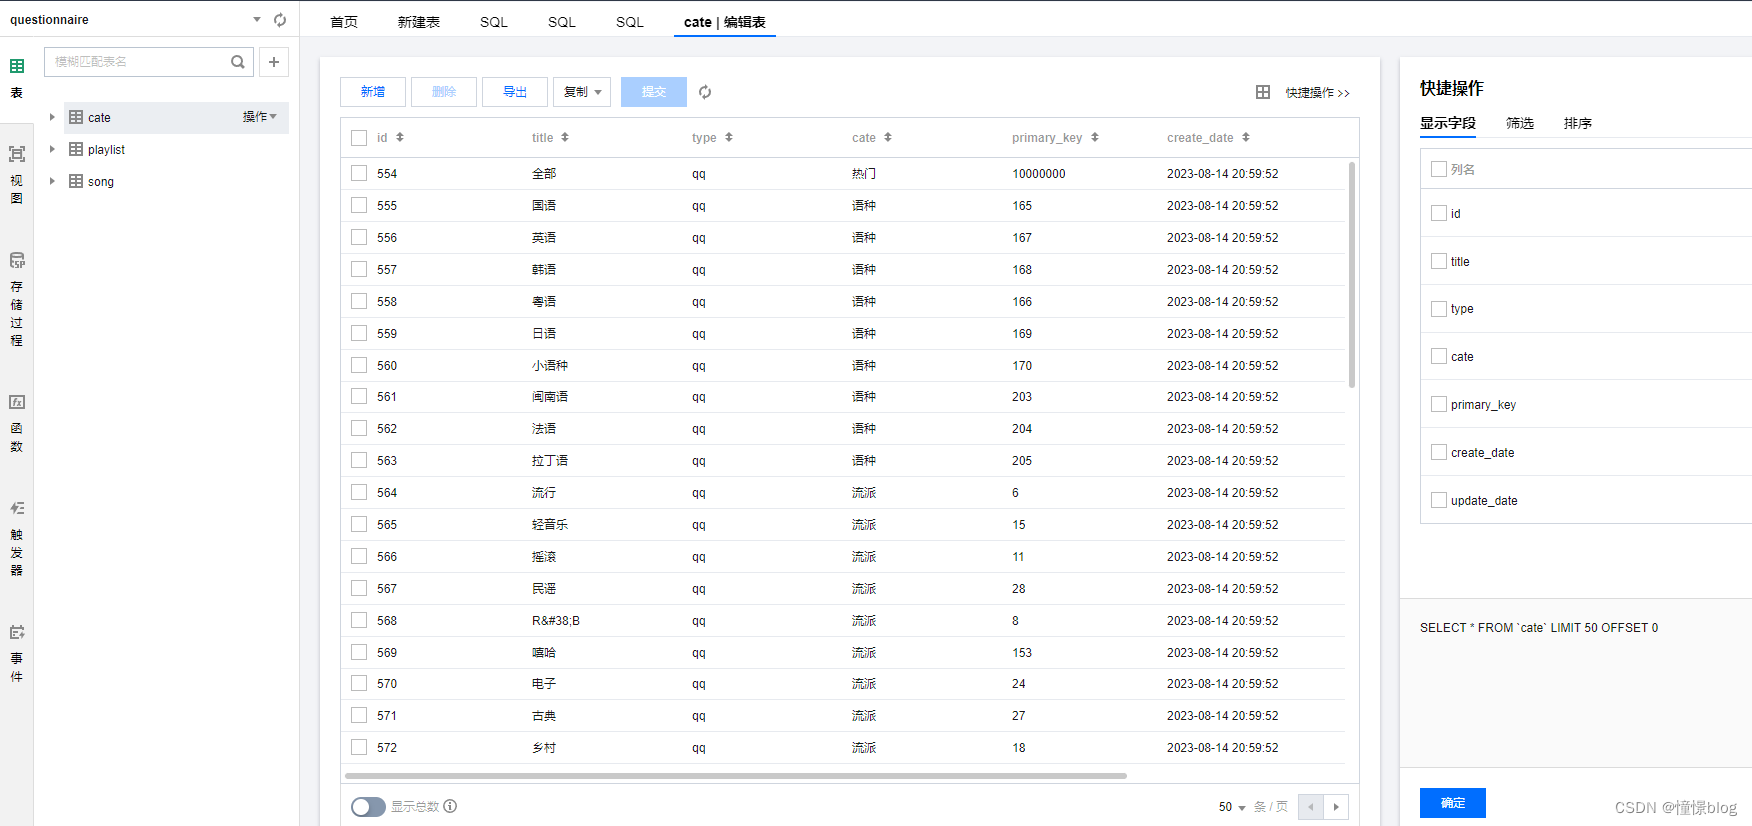The height and width of the screenshot is (826, 1752).
Task: Switch to the home tab
Action: (x=344, y=22)
